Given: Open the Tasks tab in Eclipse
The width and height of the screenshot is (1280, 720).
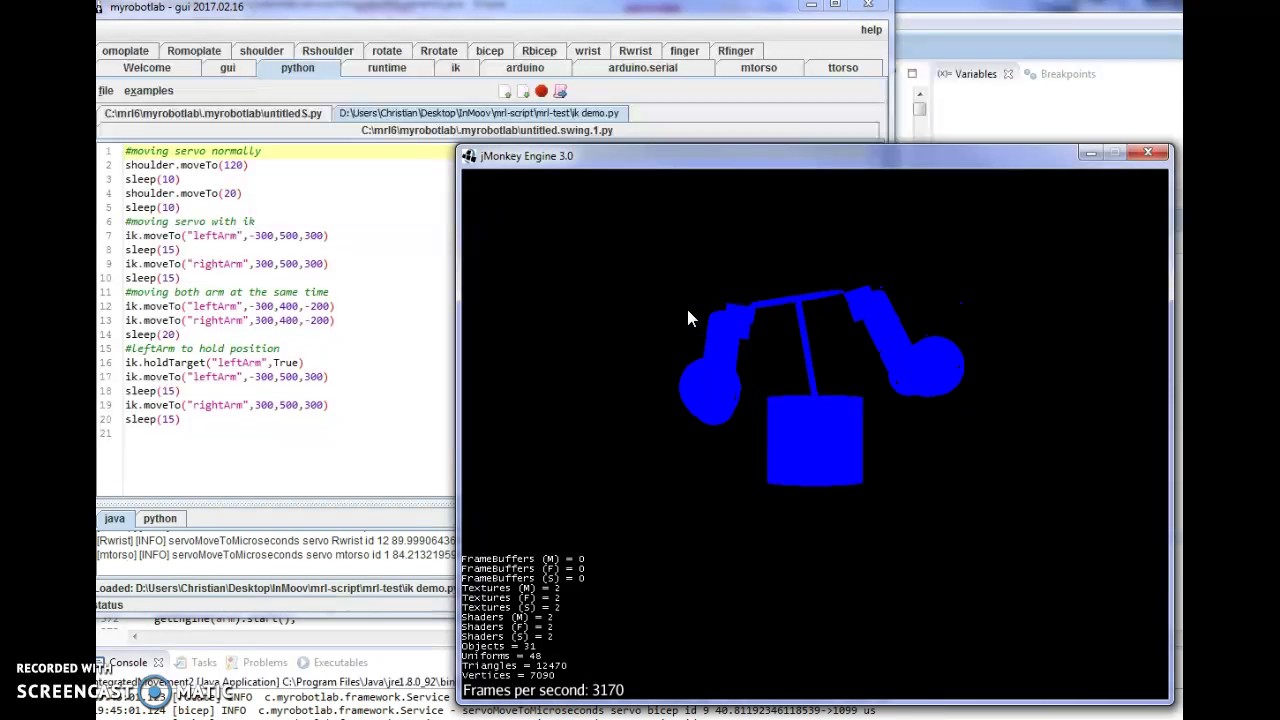Looking at the screenshot, I should click(204, 662).
